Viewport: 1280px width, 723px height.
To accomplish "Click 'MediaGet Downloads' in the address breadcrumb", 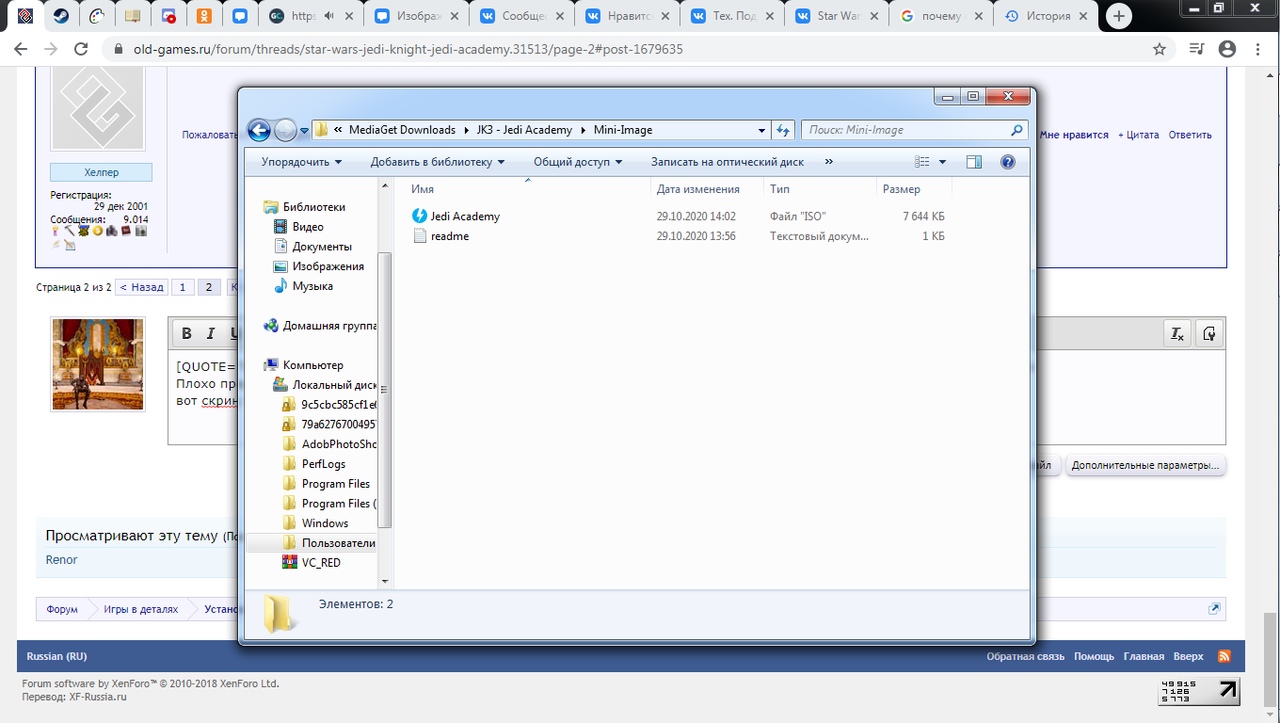I will 402,130.
